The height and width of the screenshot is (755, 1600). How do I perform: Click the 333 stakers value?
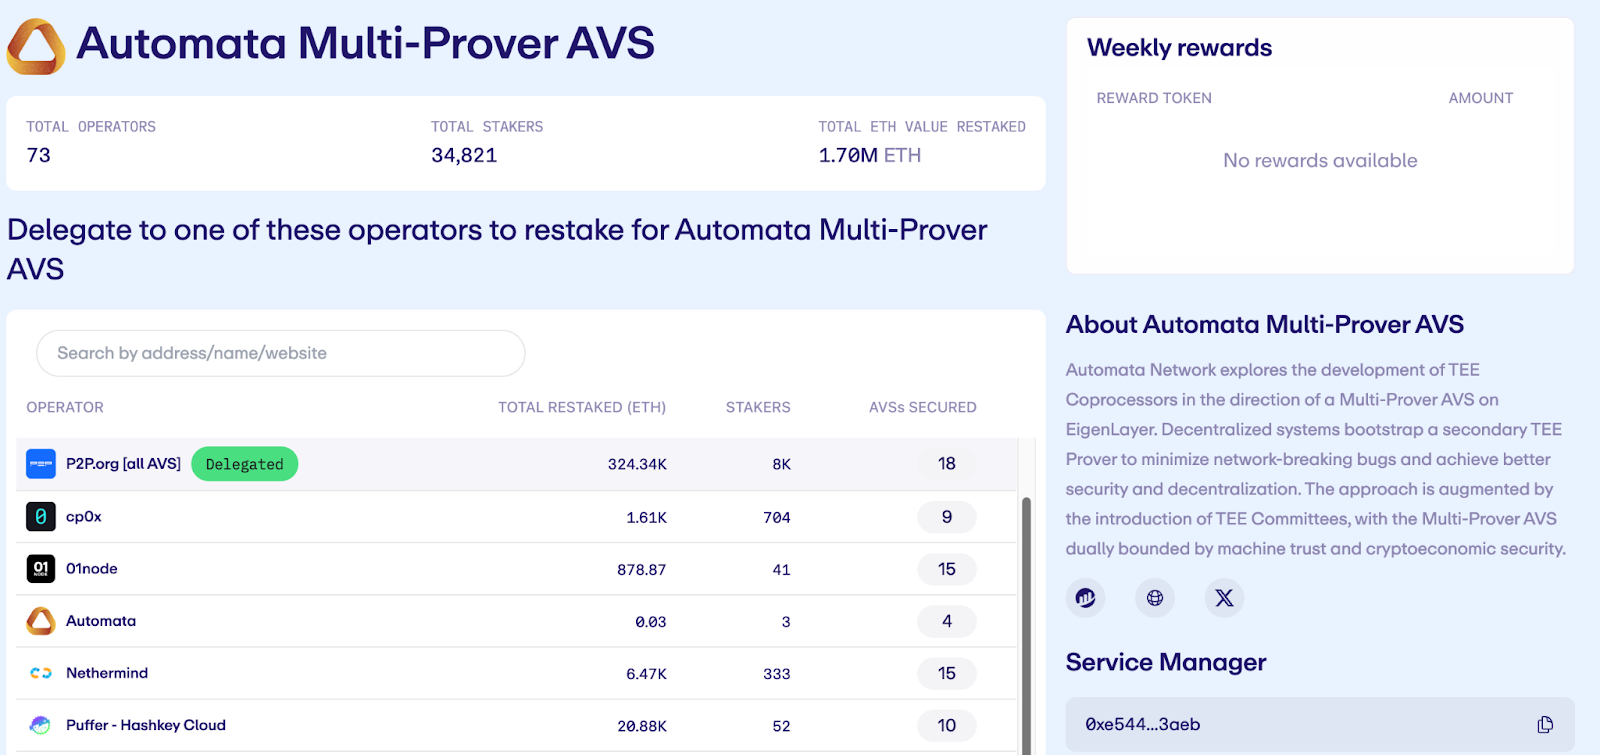click(x=777, y=674)
